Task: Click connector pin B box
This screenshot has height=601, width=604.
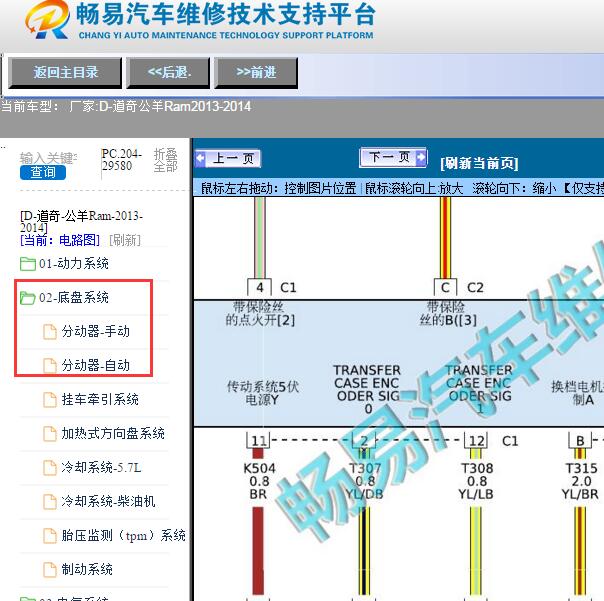Action: (580, 441)
